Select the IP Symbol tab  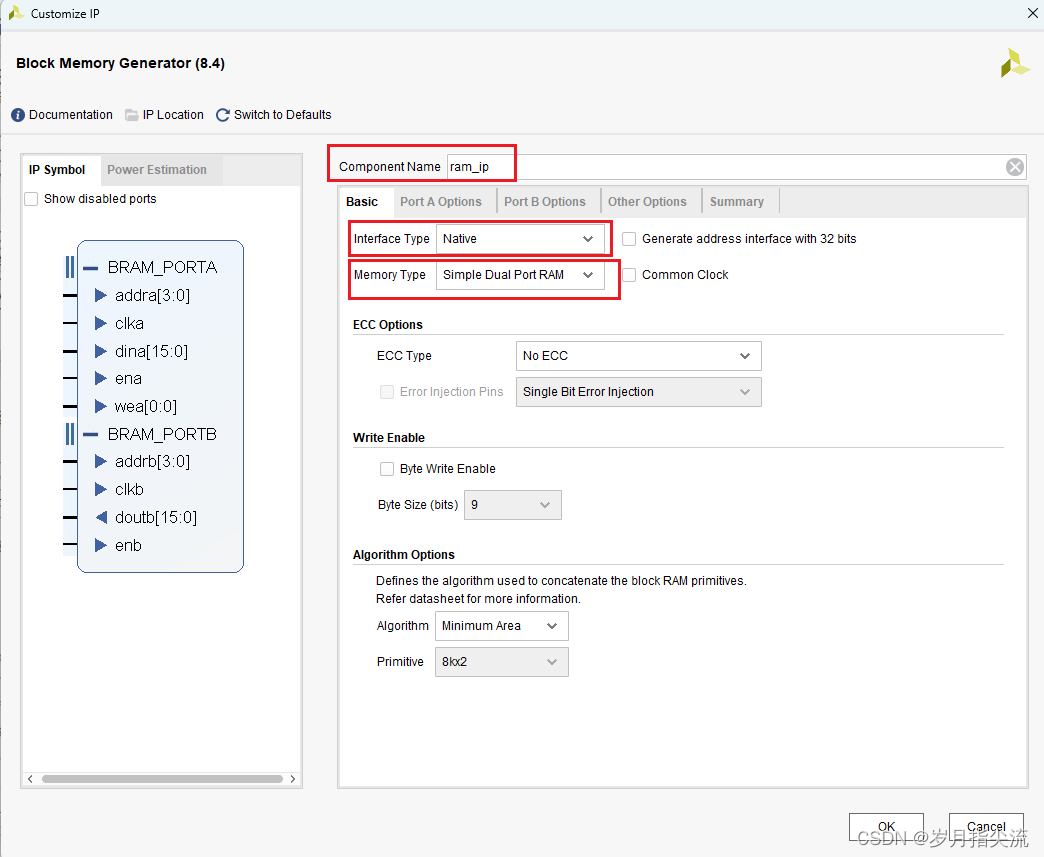(57, 170)
